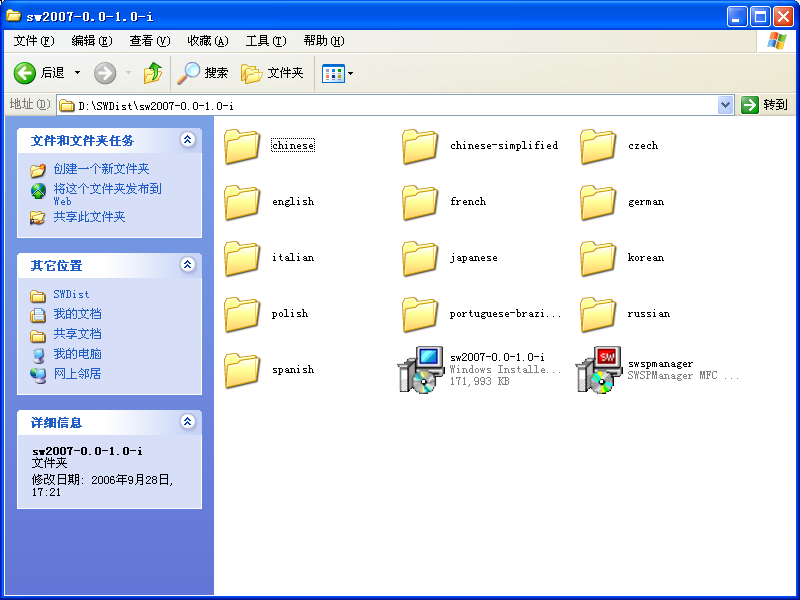
Task: Select the italian folder icon
Action: tap(242, 258)
